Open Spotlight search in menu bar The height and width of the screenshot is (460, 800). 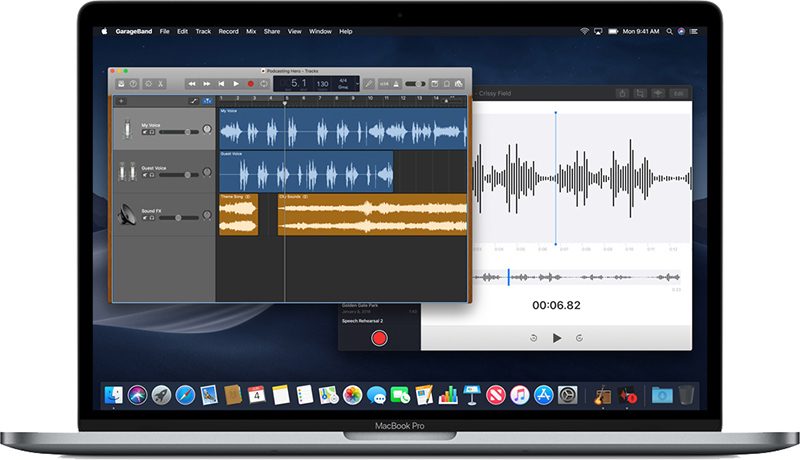pyautogui.click(x=669, y=32)
